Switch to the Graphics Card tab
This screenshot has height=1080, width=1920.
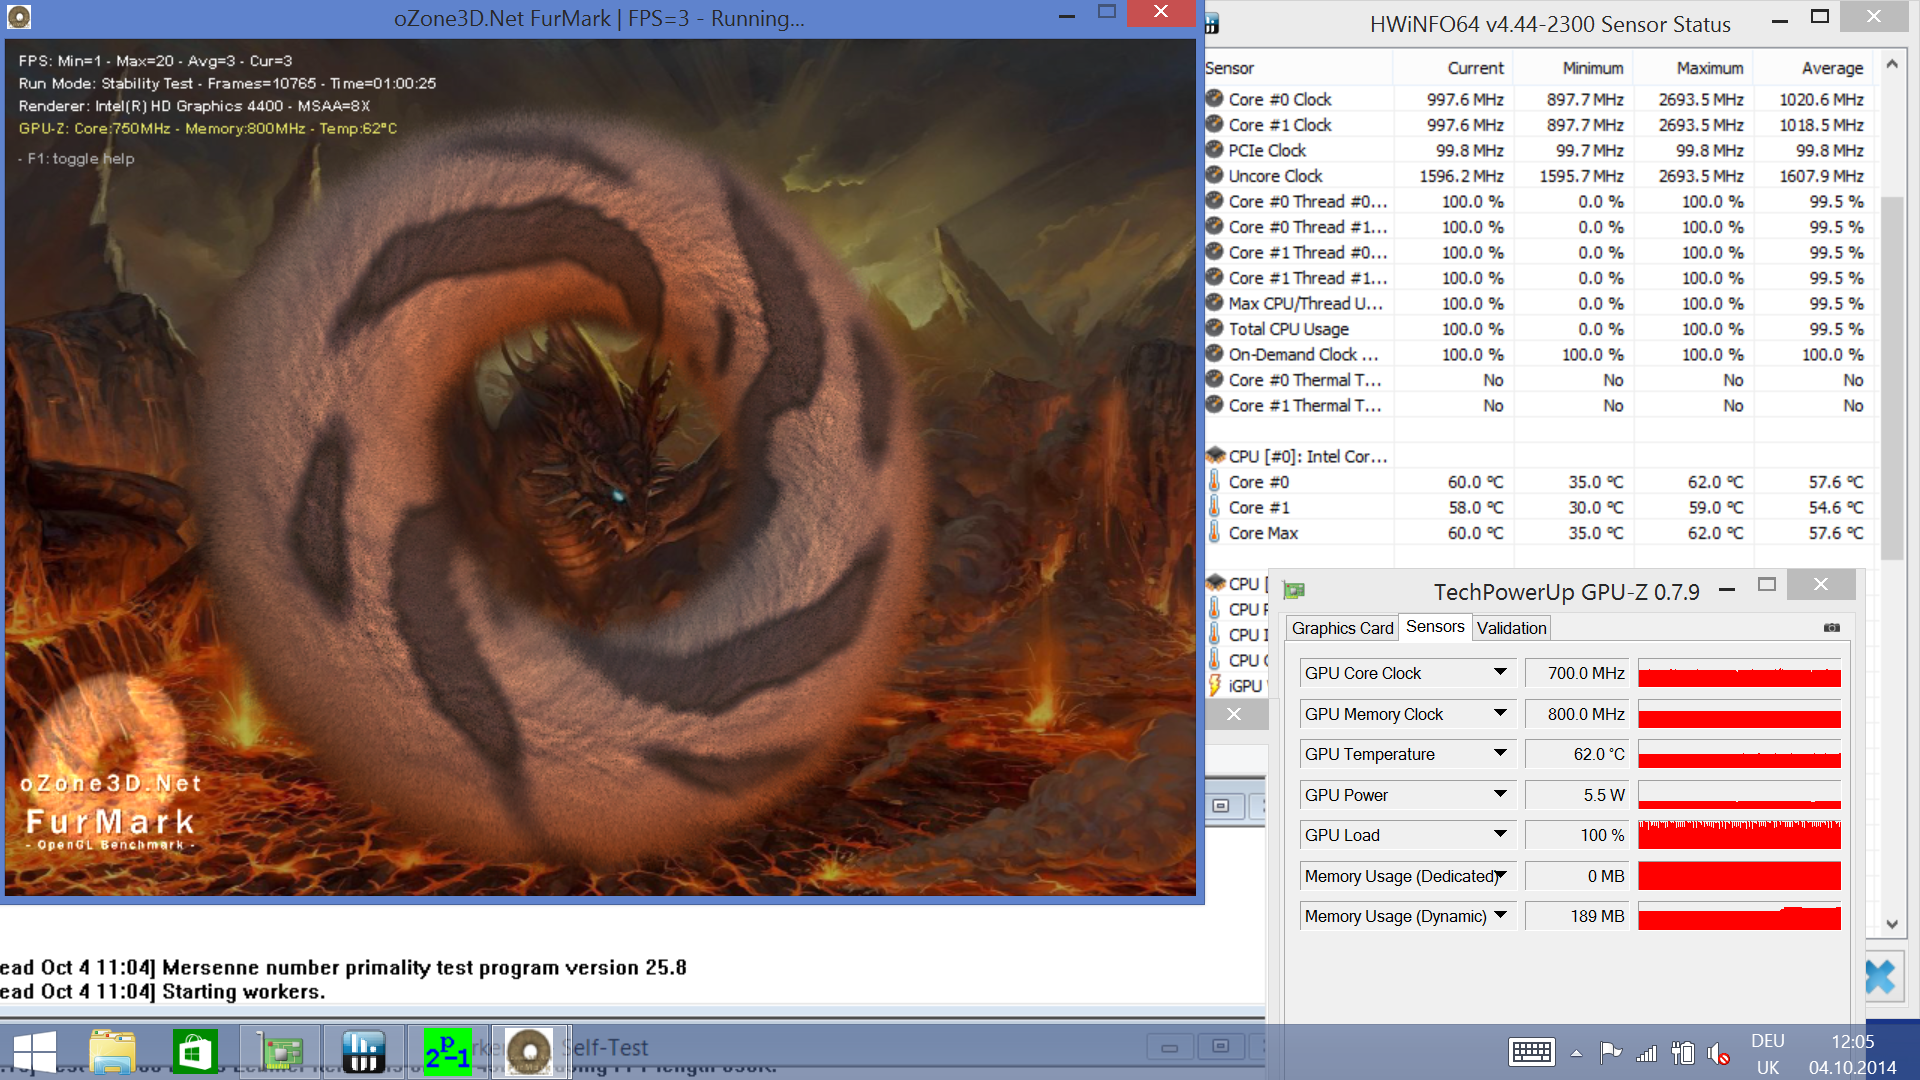(1342, 628)
